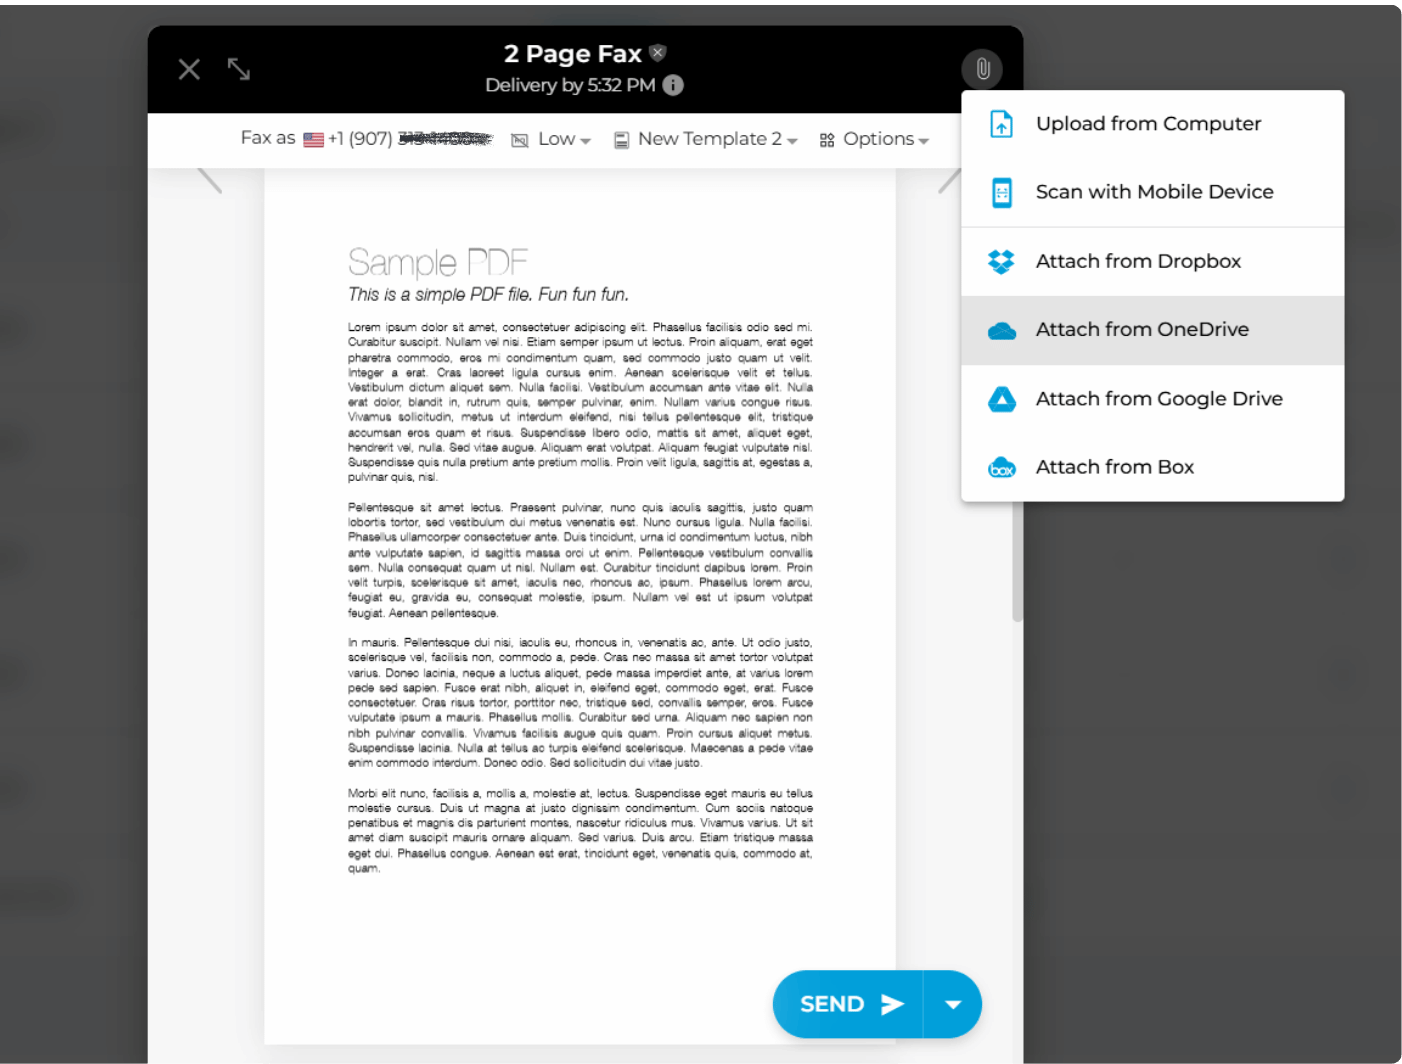Click the Fax as phone number
This screenshot has height=1064, width=1402.
point(410,138)
